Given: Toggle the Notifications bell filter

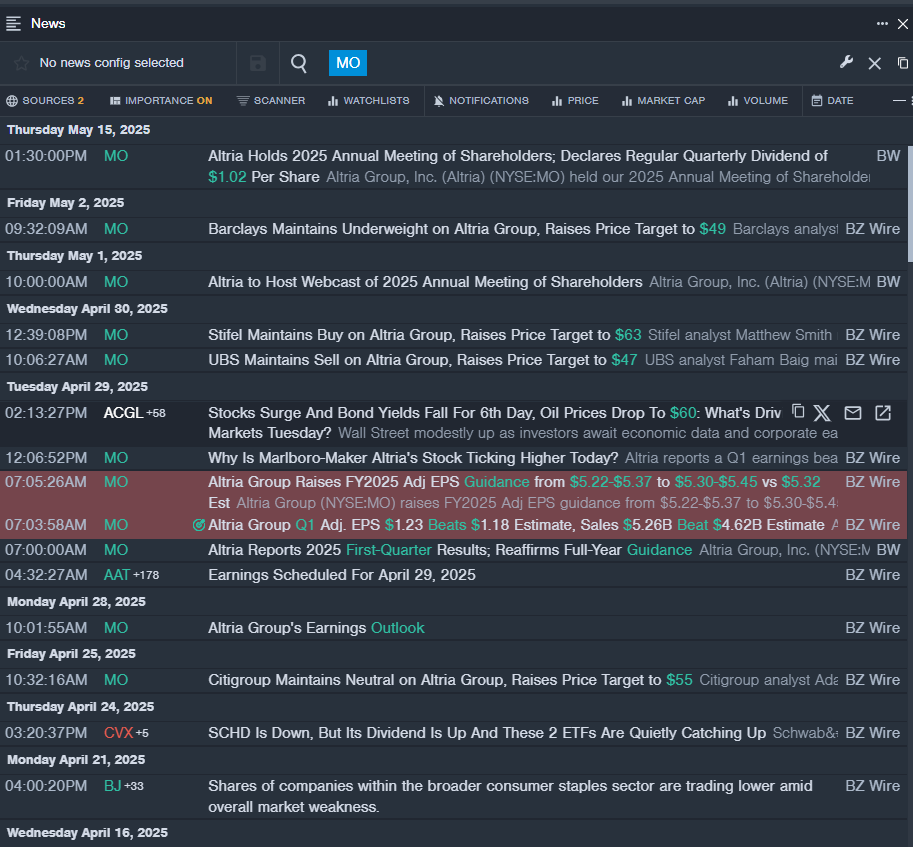Looking at the screenshot, I should click(x=481, y=101).
